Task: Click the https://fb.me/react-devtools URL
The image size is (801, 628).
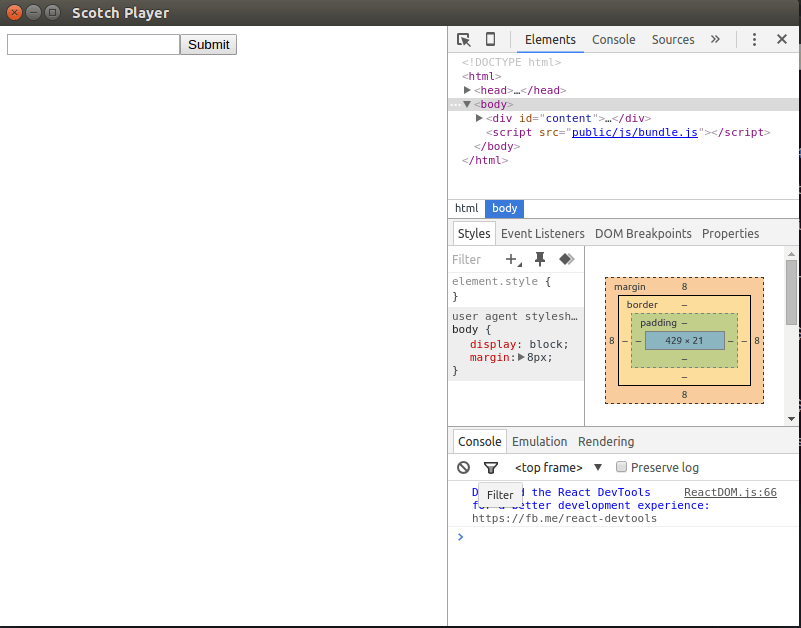Action: (564, 519)
